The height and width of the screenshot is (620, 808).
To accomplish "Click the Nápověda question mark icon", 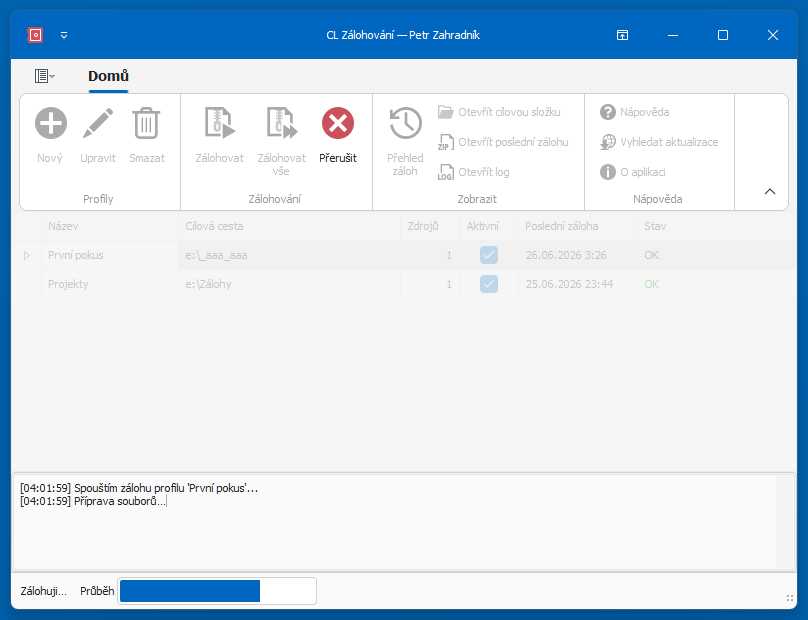I will [x=608, y=112].
